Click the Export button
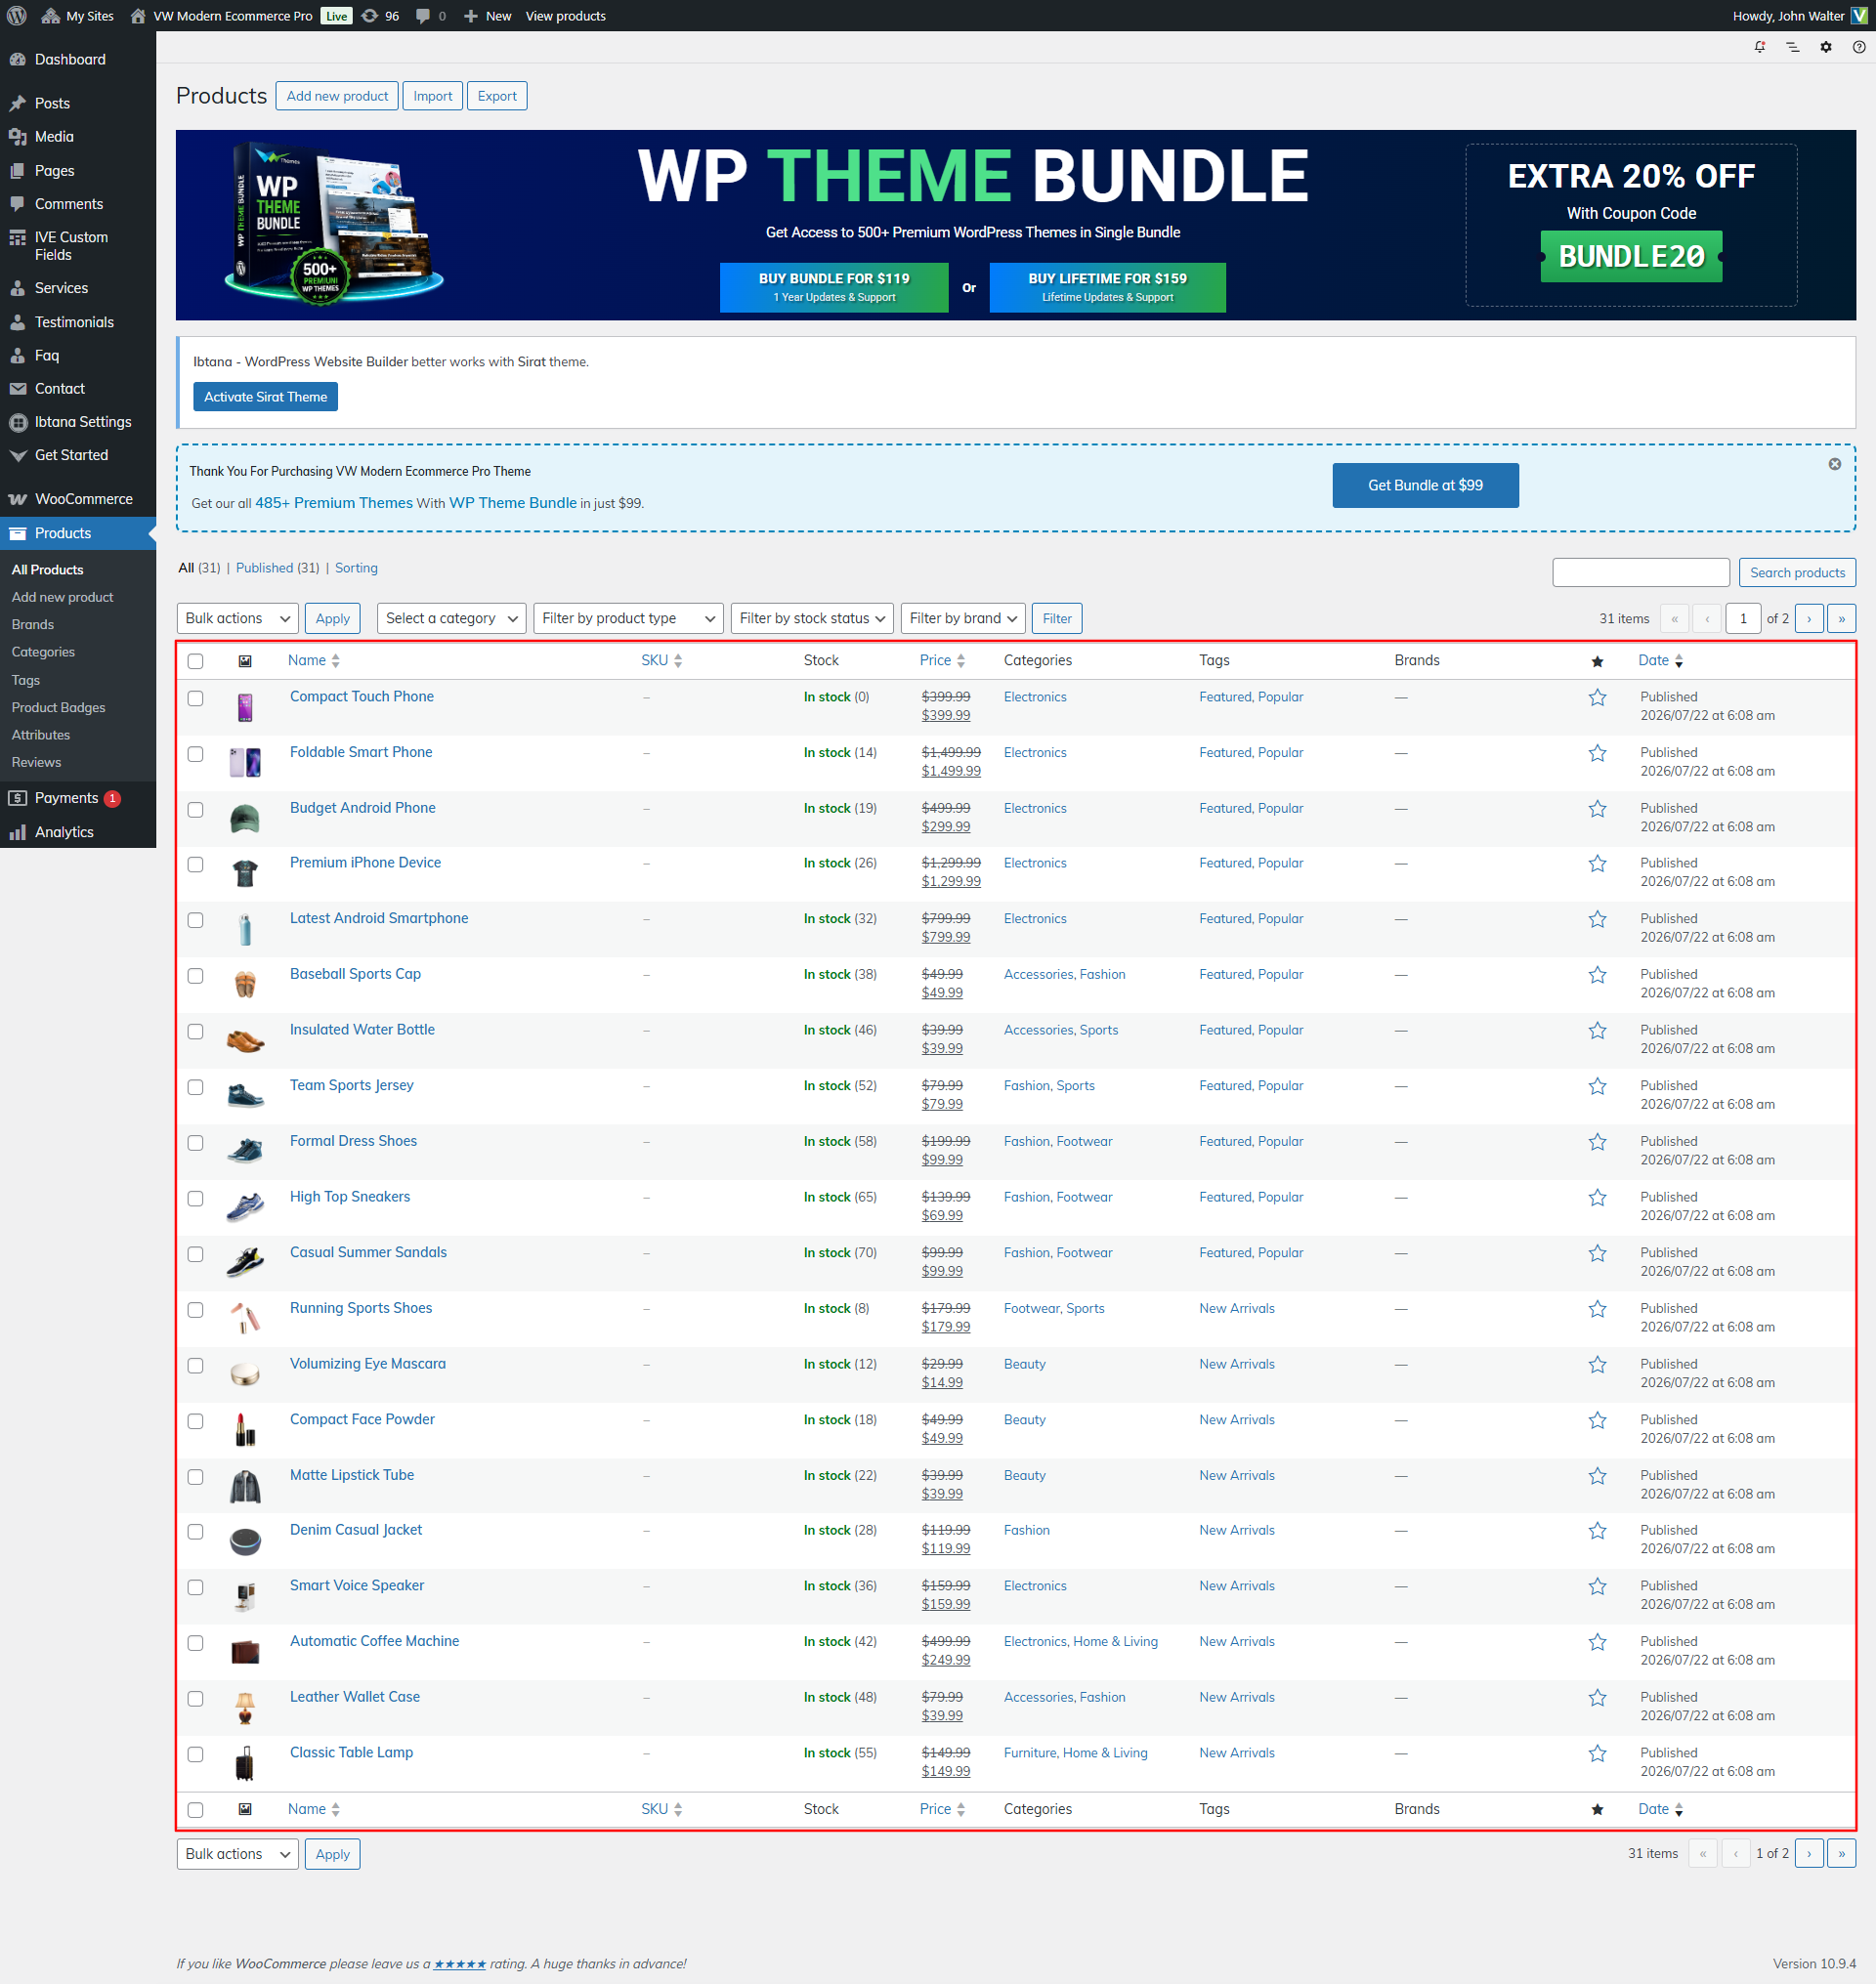The width and height of the screenshot is (1876, 1984). [497, 96]
